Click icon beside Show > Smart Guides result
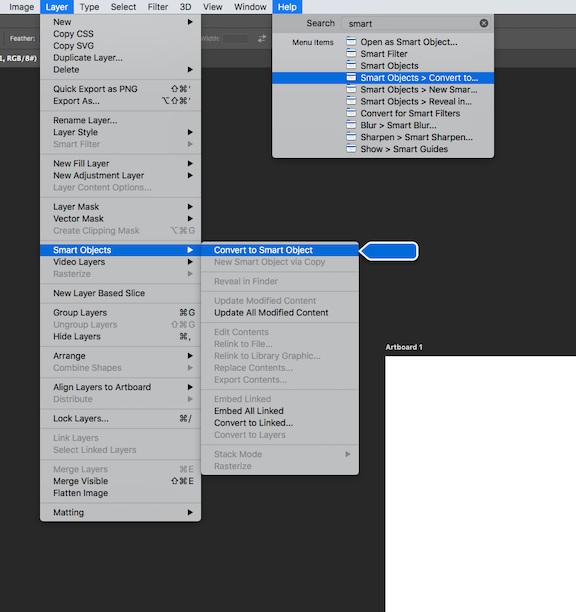The height and width of the screenshot is (612, 576). coord(351,149)
